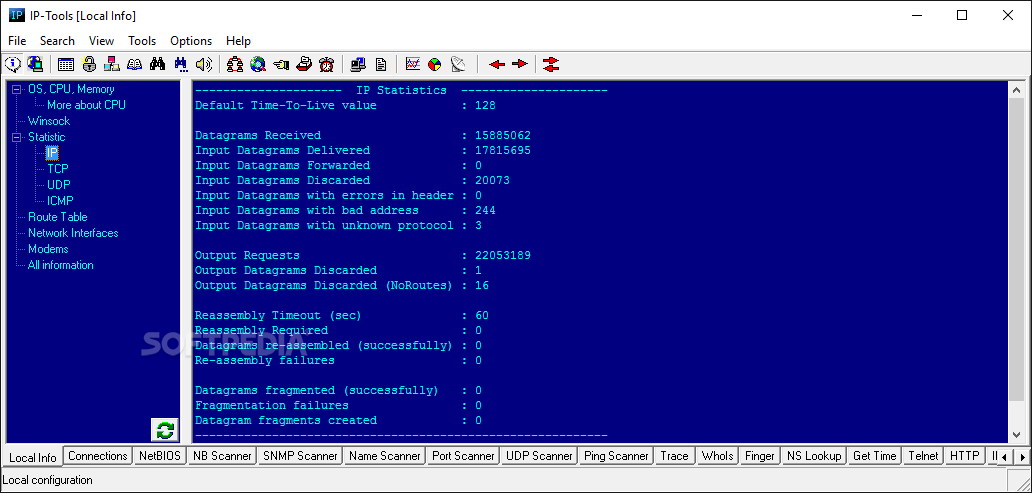Select the Local Info tab
The width and height of the screenshot is (1032, 493).
tap(33, 457)
